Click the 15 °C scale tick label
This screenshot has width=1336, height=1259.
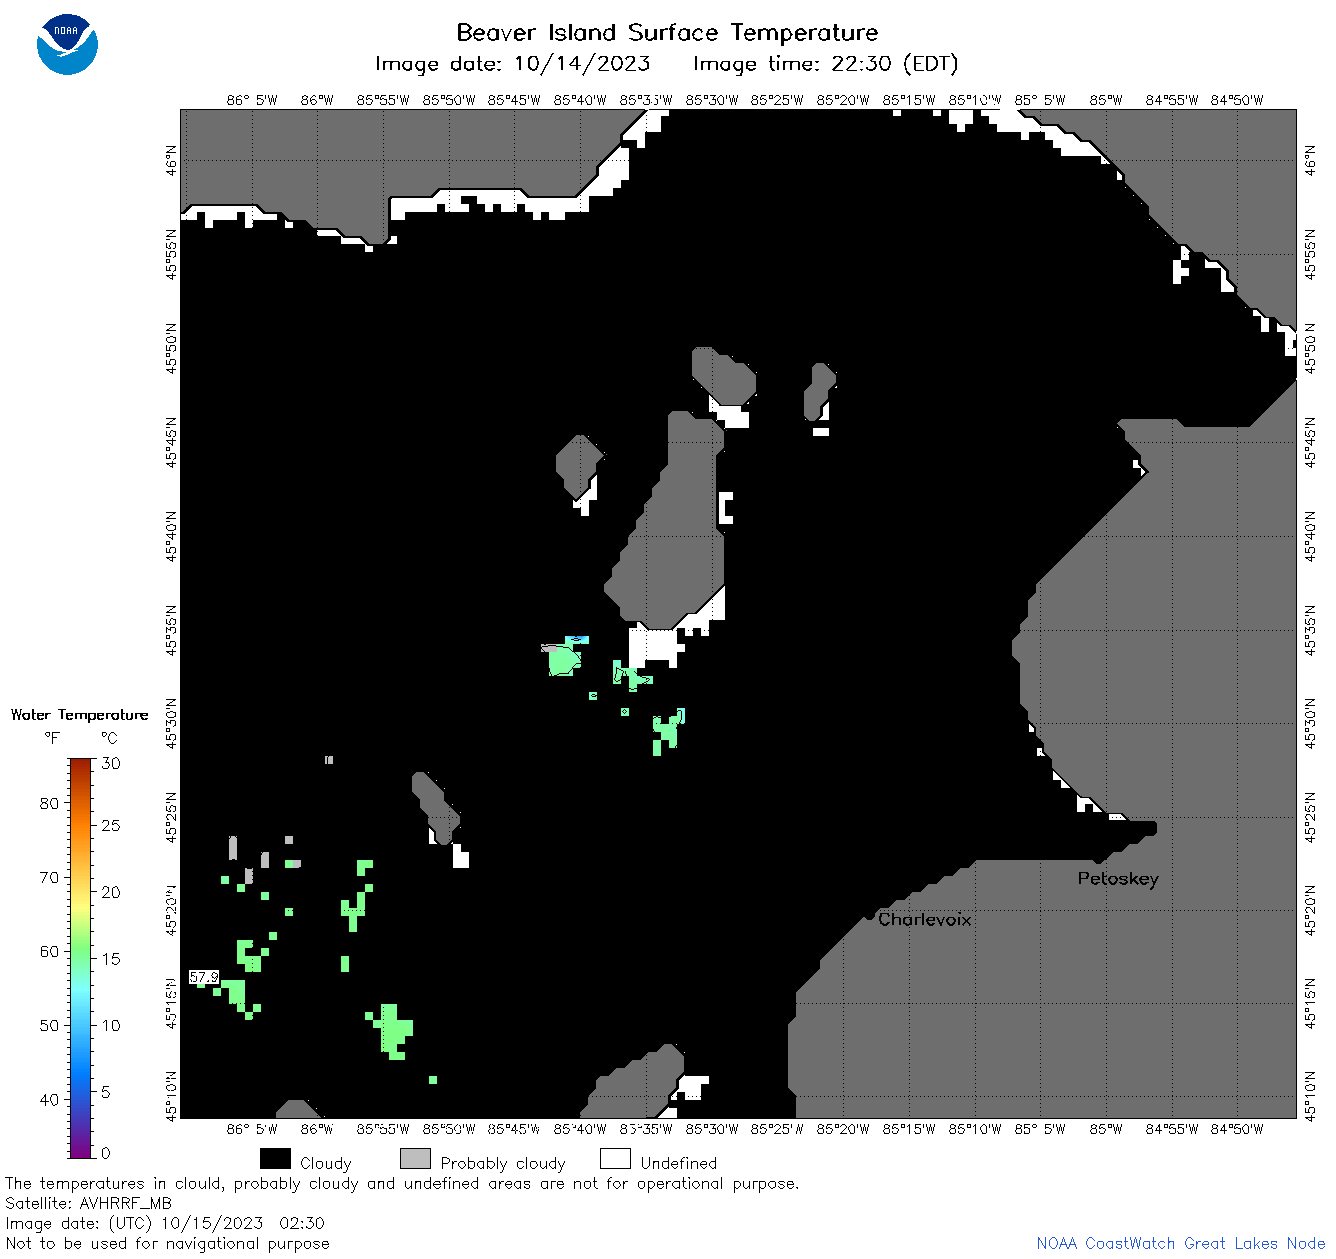click(x=111, y=958)
